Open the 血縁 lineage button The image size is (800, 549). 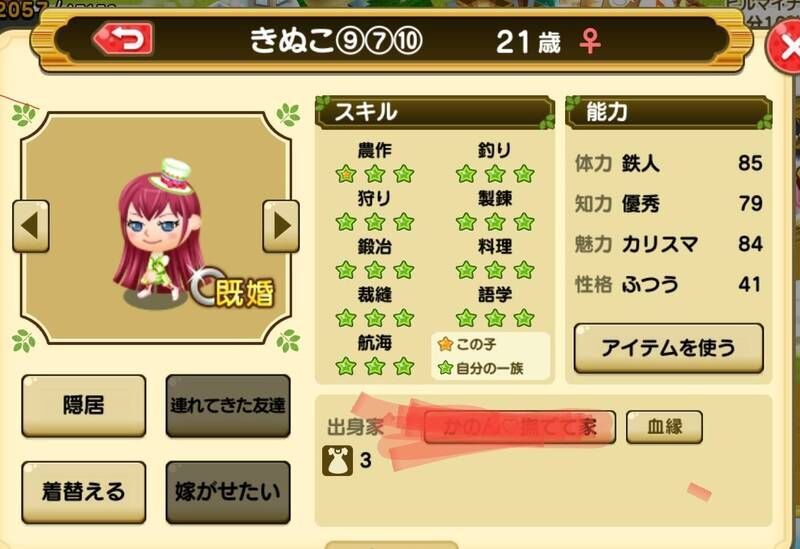(664, 427)
